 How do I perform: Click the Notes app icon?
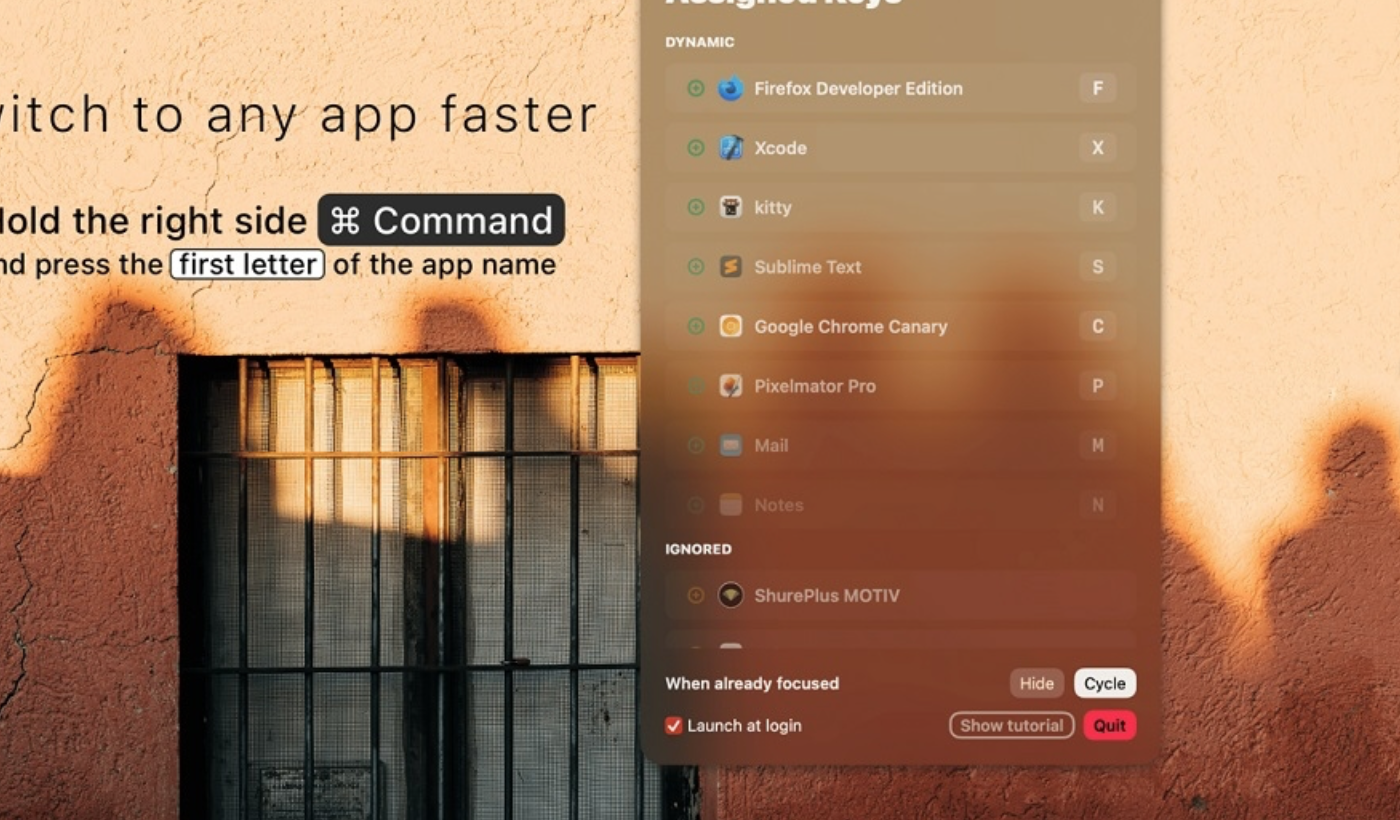coord(731,505)
